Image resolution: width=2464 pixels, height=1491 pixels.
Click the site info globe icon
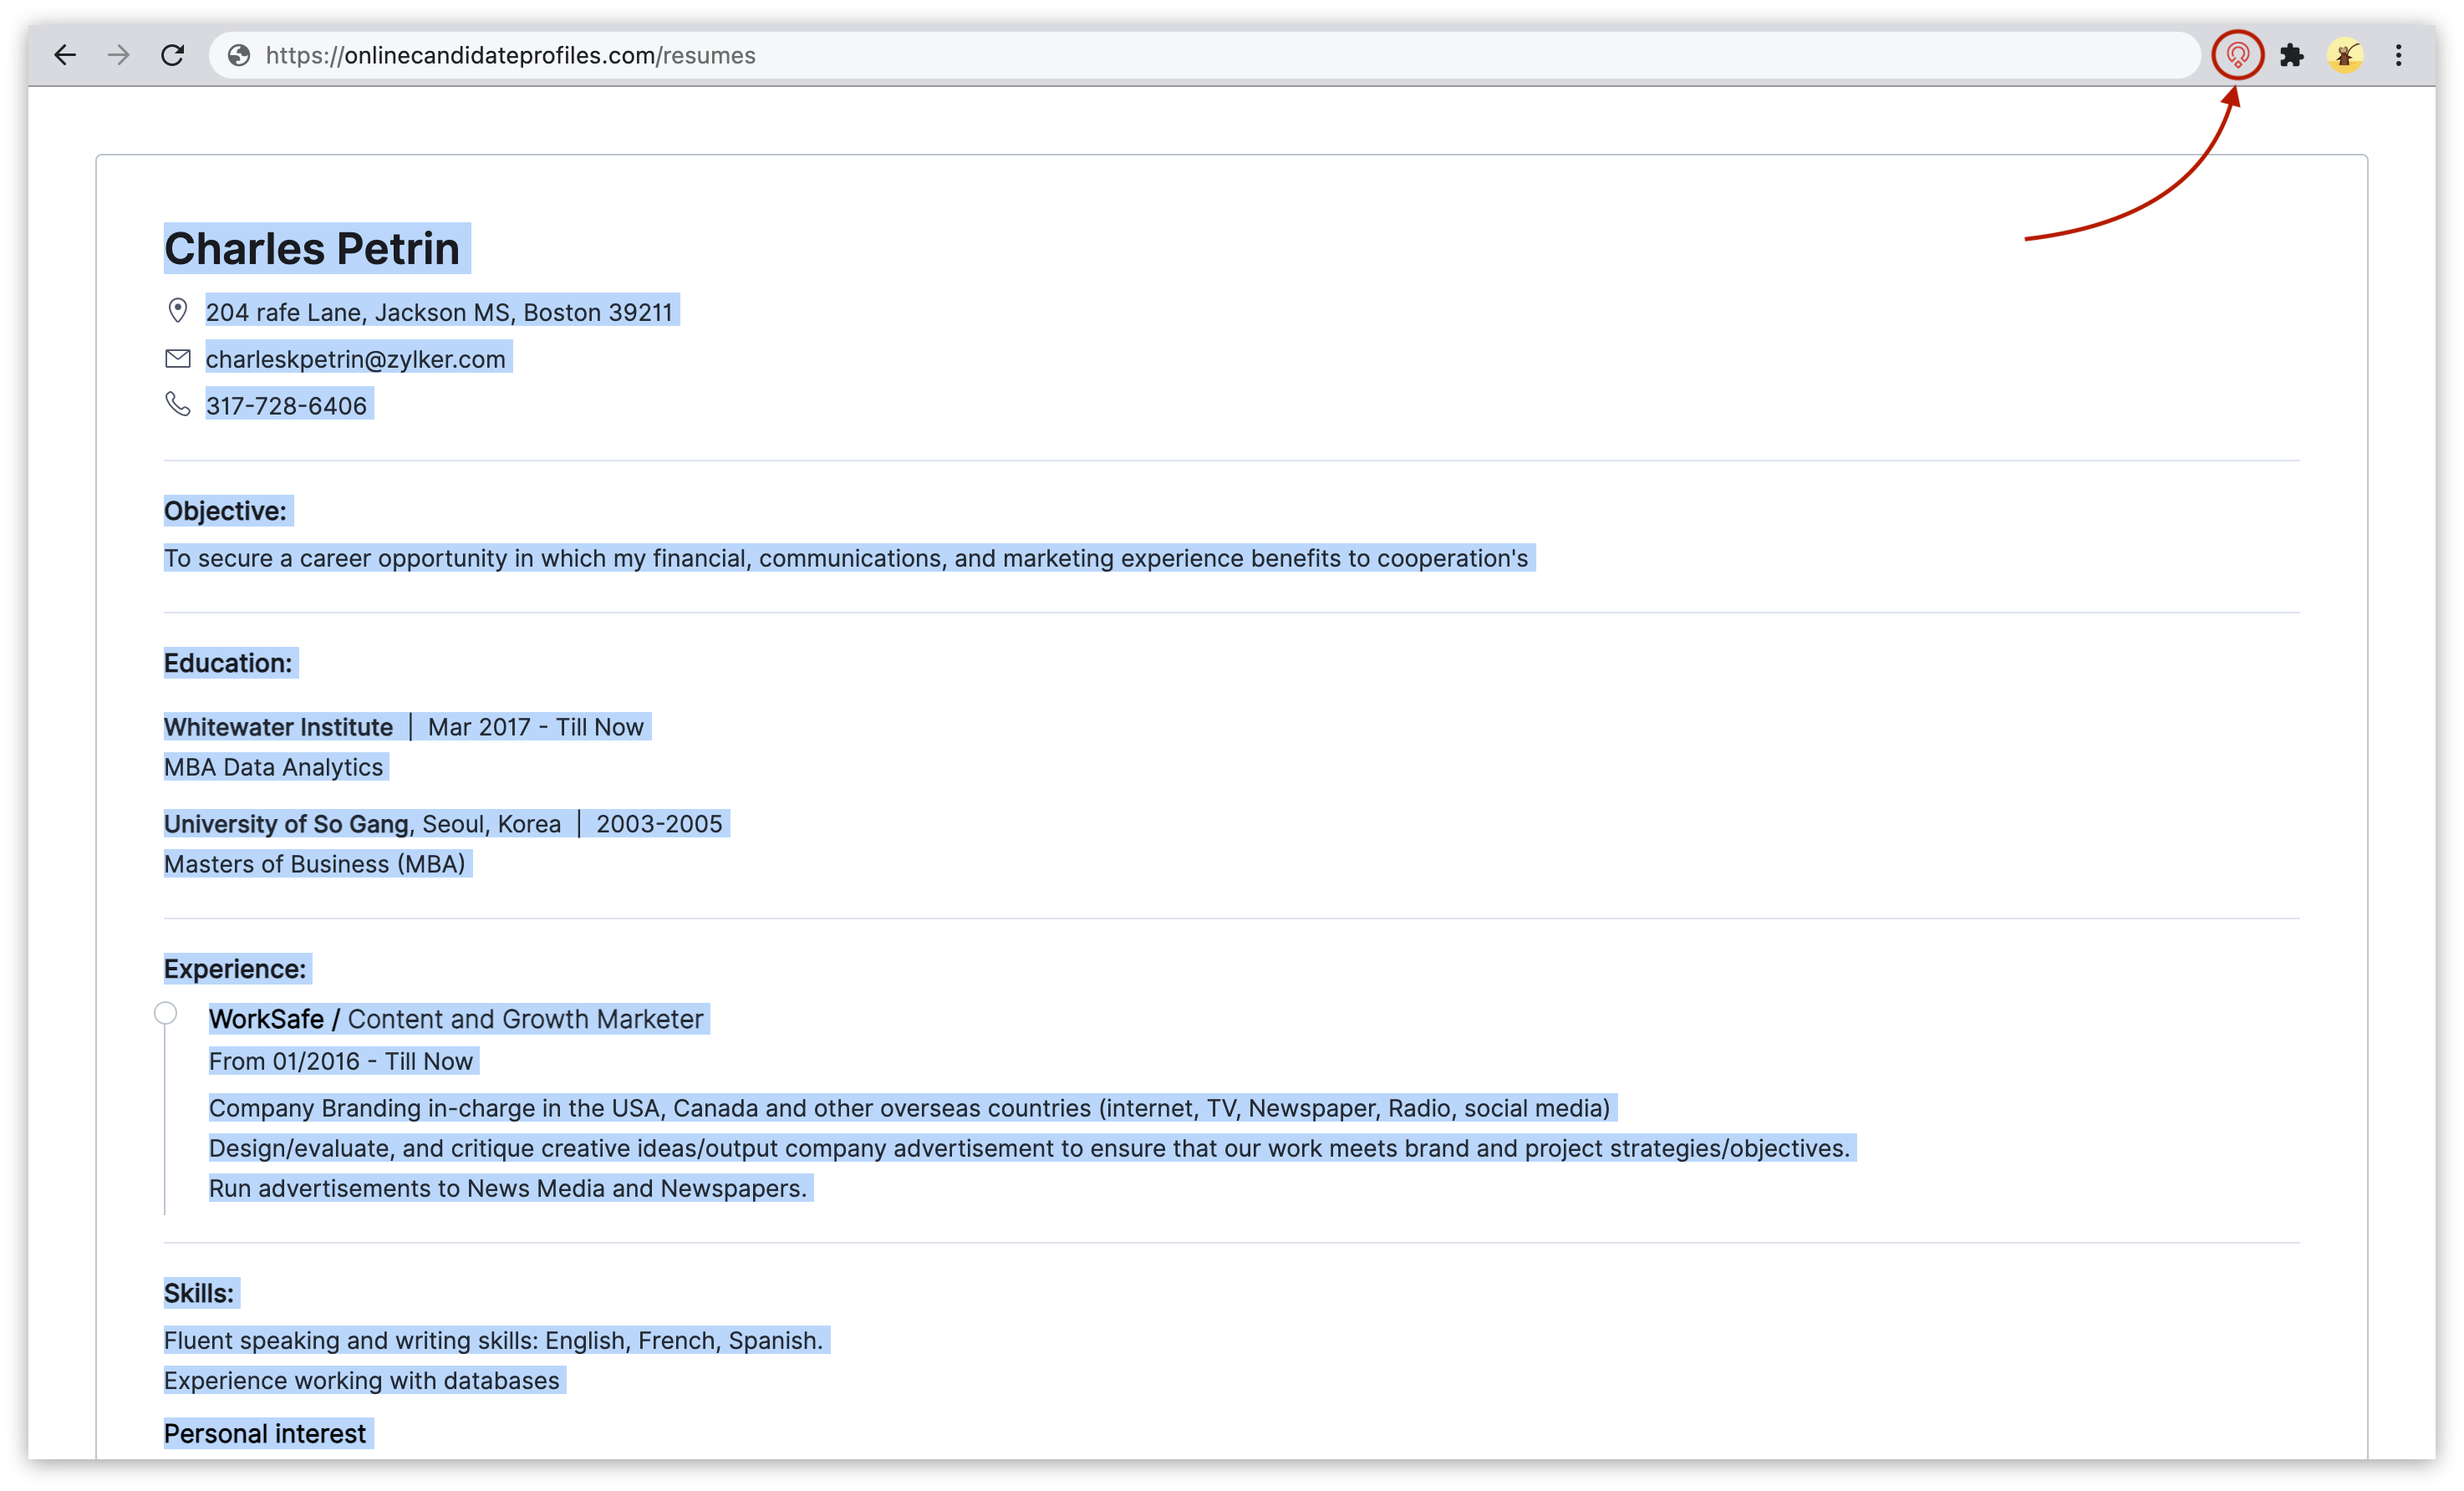[x=239, y=55]
